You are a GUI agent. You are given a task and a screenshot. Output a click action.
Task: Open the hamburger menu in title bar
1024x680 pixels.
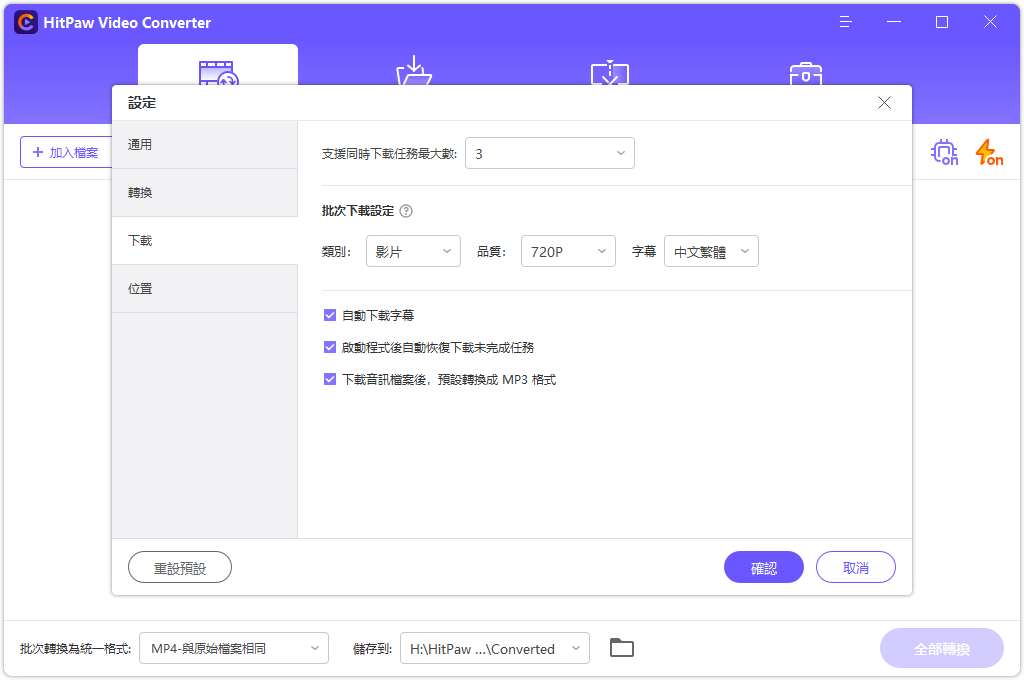[x=846, y=22]
